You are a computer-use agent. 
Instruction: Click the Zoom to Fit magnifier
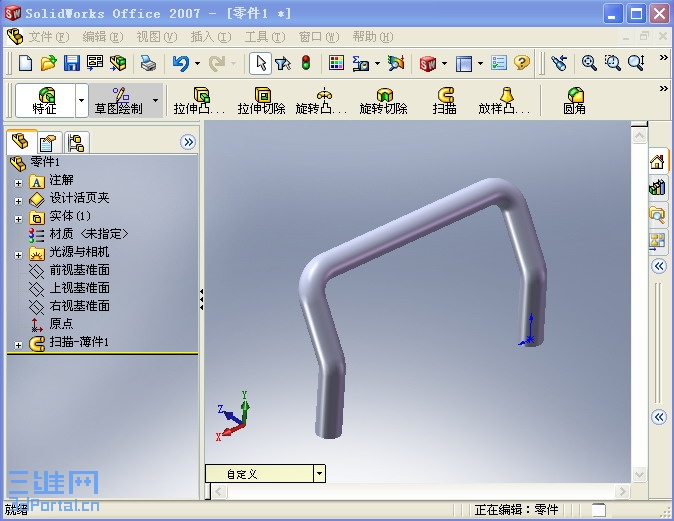click(x=589, y=63)
